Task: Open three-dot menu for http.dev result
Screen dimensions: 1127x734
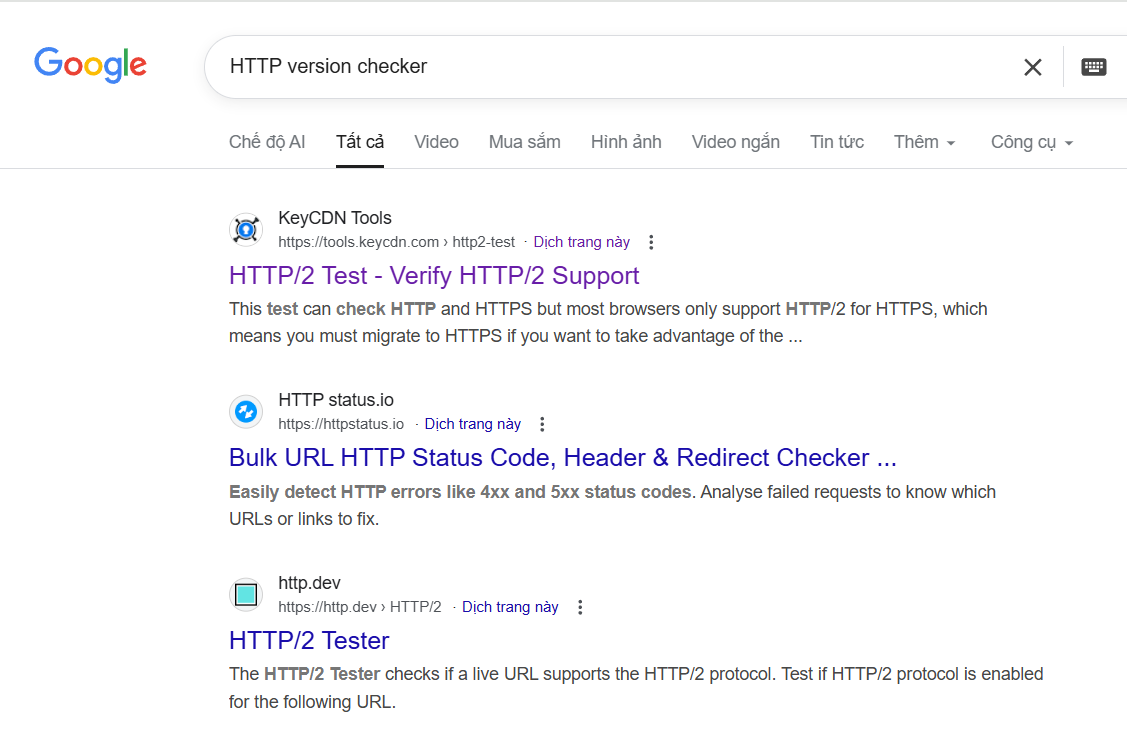Action: [580, 607]
